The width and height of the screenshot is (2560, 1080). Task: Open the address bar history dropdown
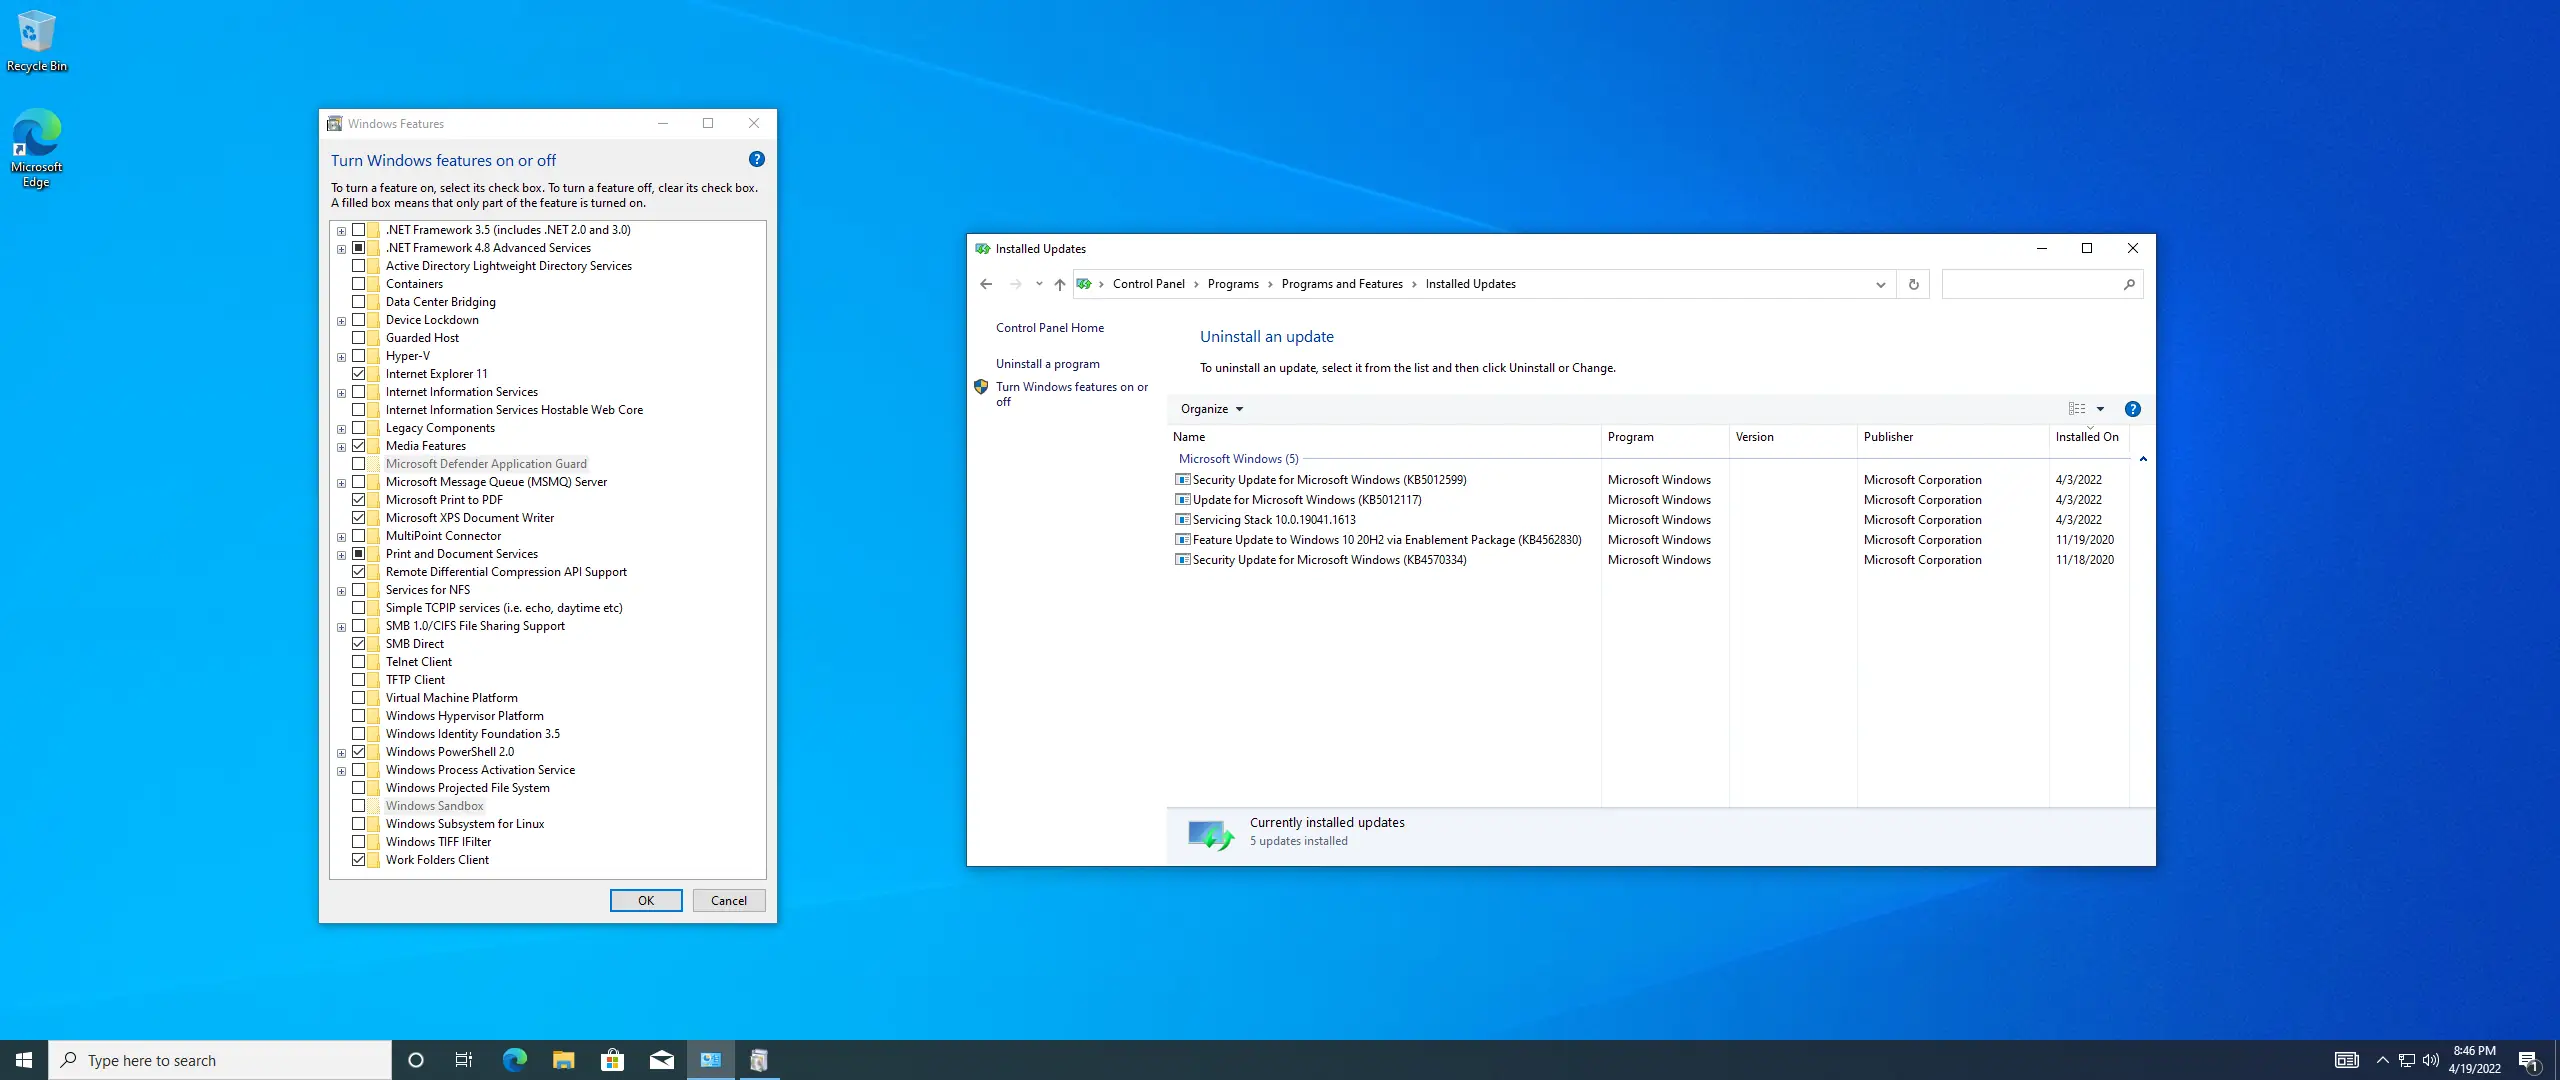(1880, 284)
